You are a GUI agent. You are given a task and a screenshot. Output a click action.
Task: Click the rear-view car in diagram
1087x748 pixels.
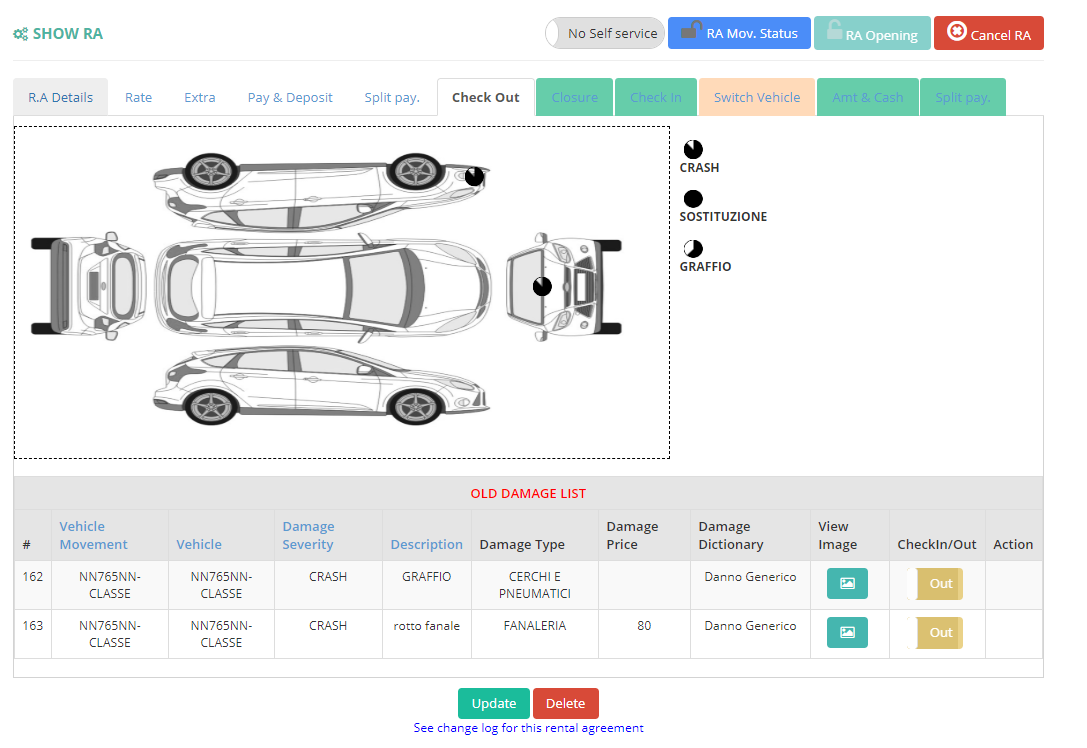[x=89, y=286]
